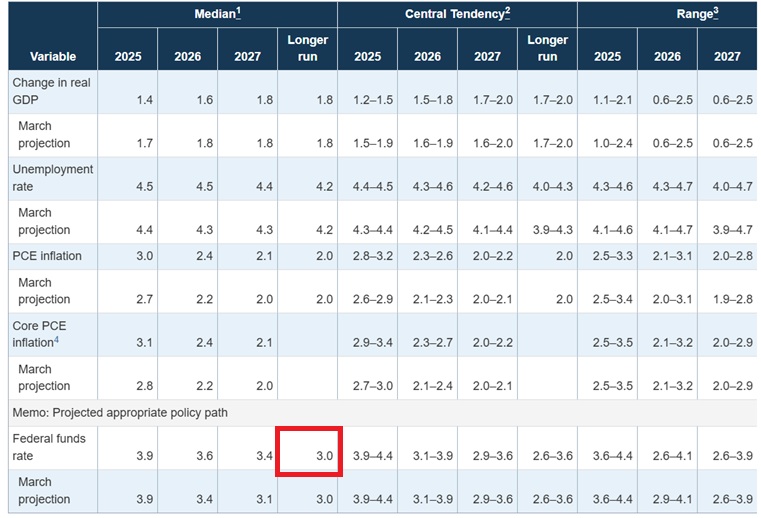The width and height of the screenshot is (761, 518).
Task: Click Longer run header under Central Tendency
Action: [547, 48]
